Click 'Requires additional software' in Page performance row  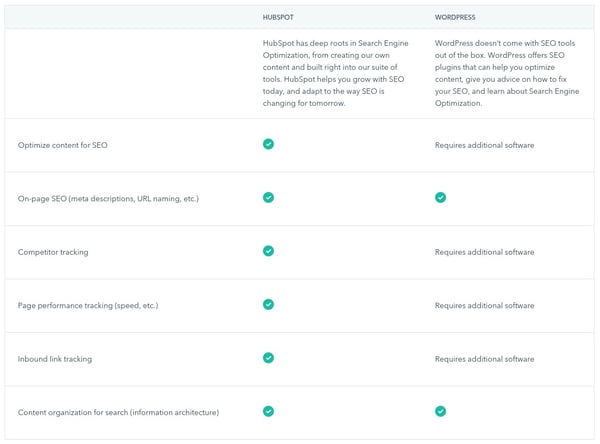pyautogui.click(x=484, y=305)
